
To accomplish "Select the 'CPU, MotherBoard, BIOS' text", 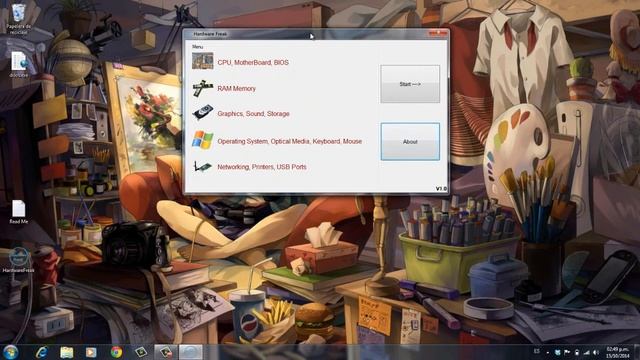I will [253, 62].
